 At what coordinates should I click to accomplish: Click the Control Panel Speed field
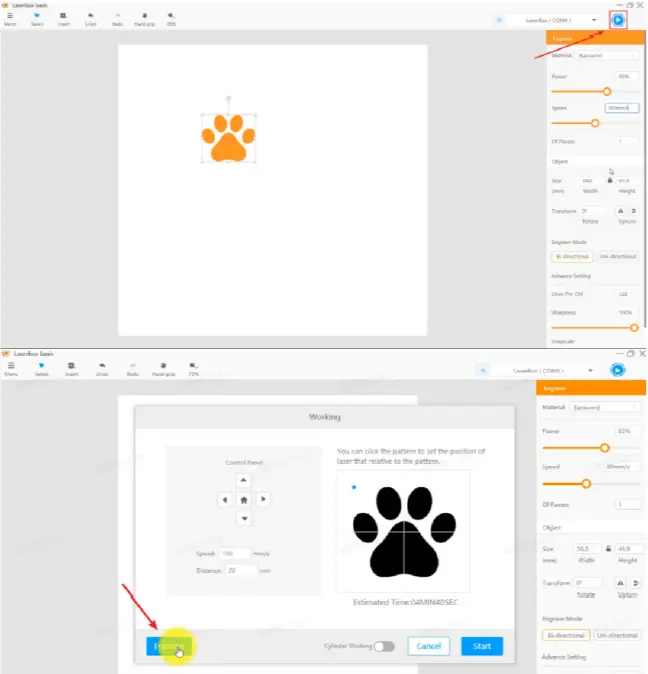tap(235, 554)
